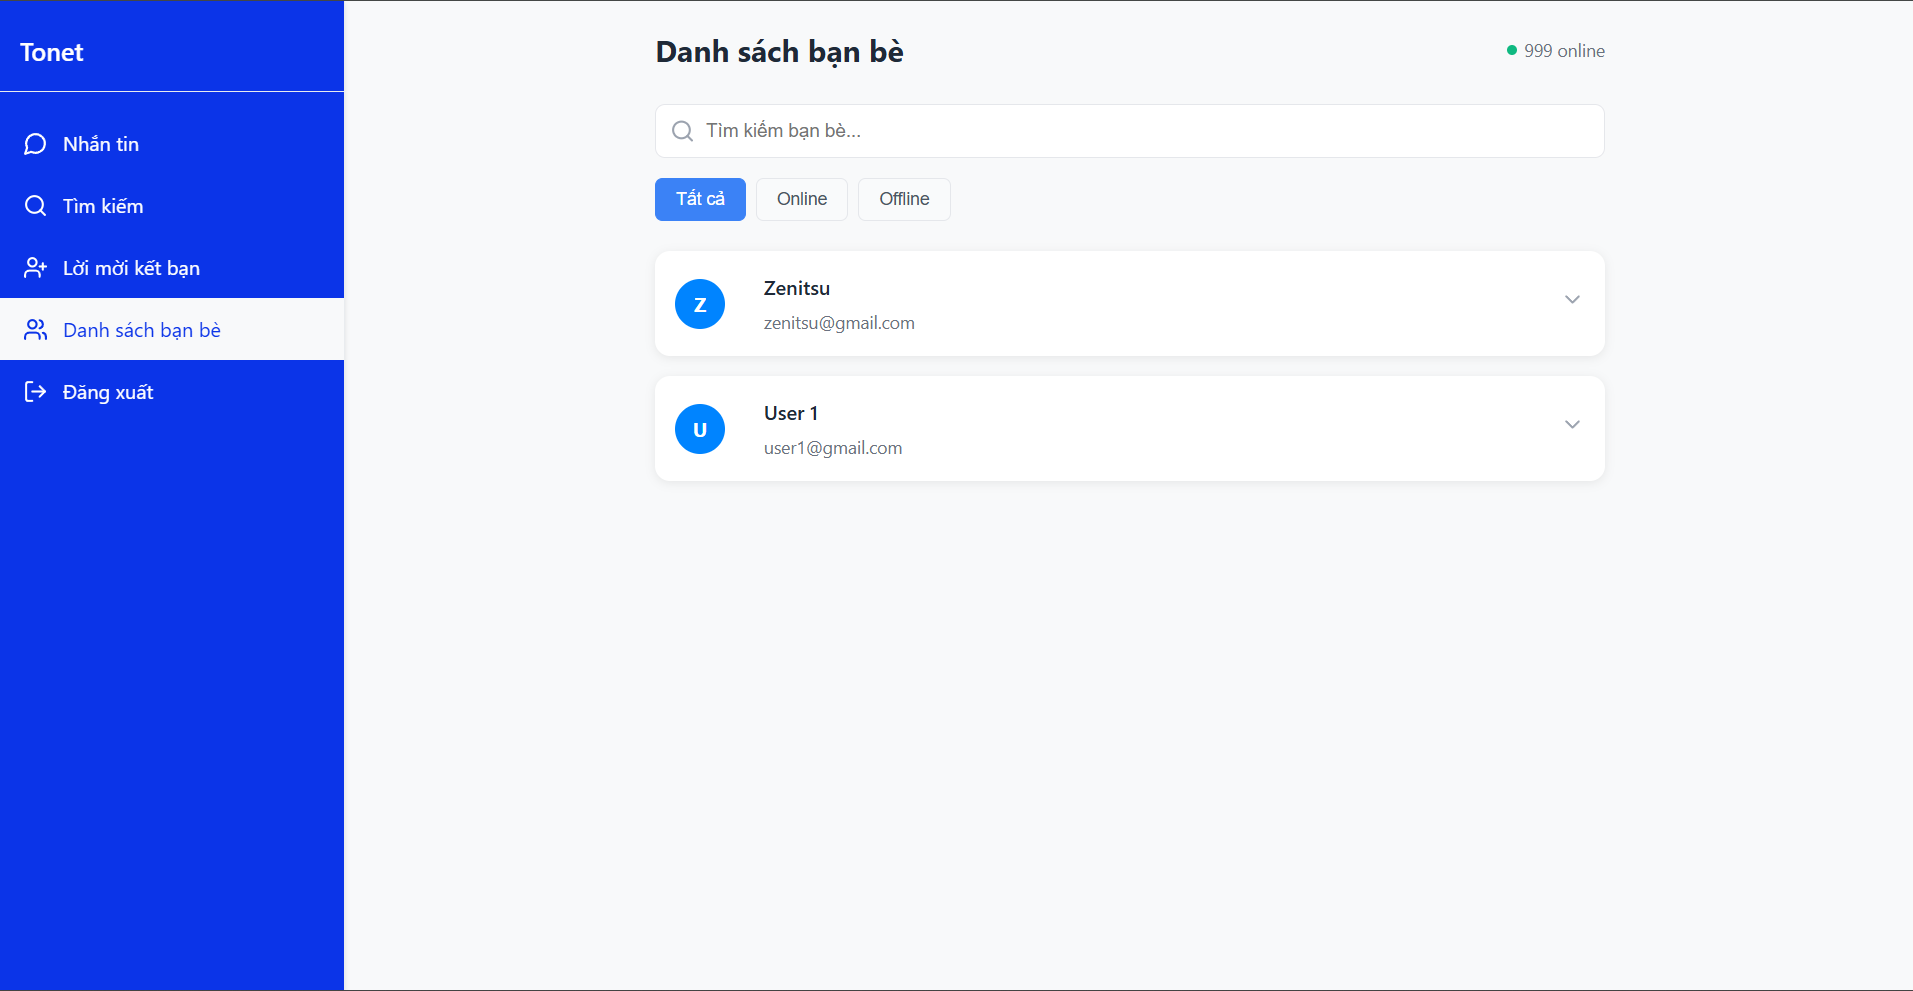Filter friends by Online
The width and height of the screenshot is (1913, 991).
802,199
